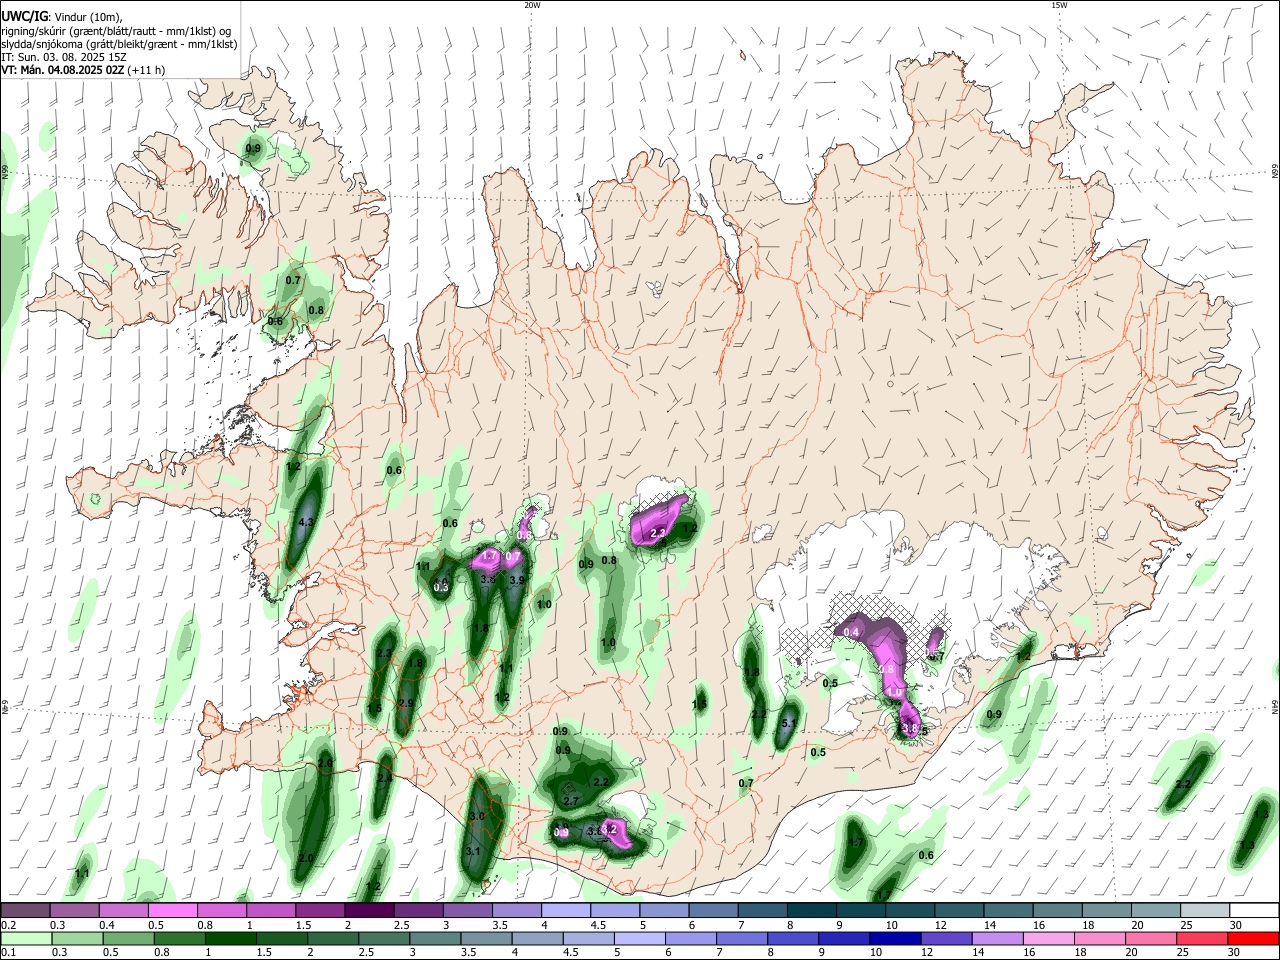
Task: Select the bottom-row legend swatch between 10 and 12
Action: pos(896,938)
